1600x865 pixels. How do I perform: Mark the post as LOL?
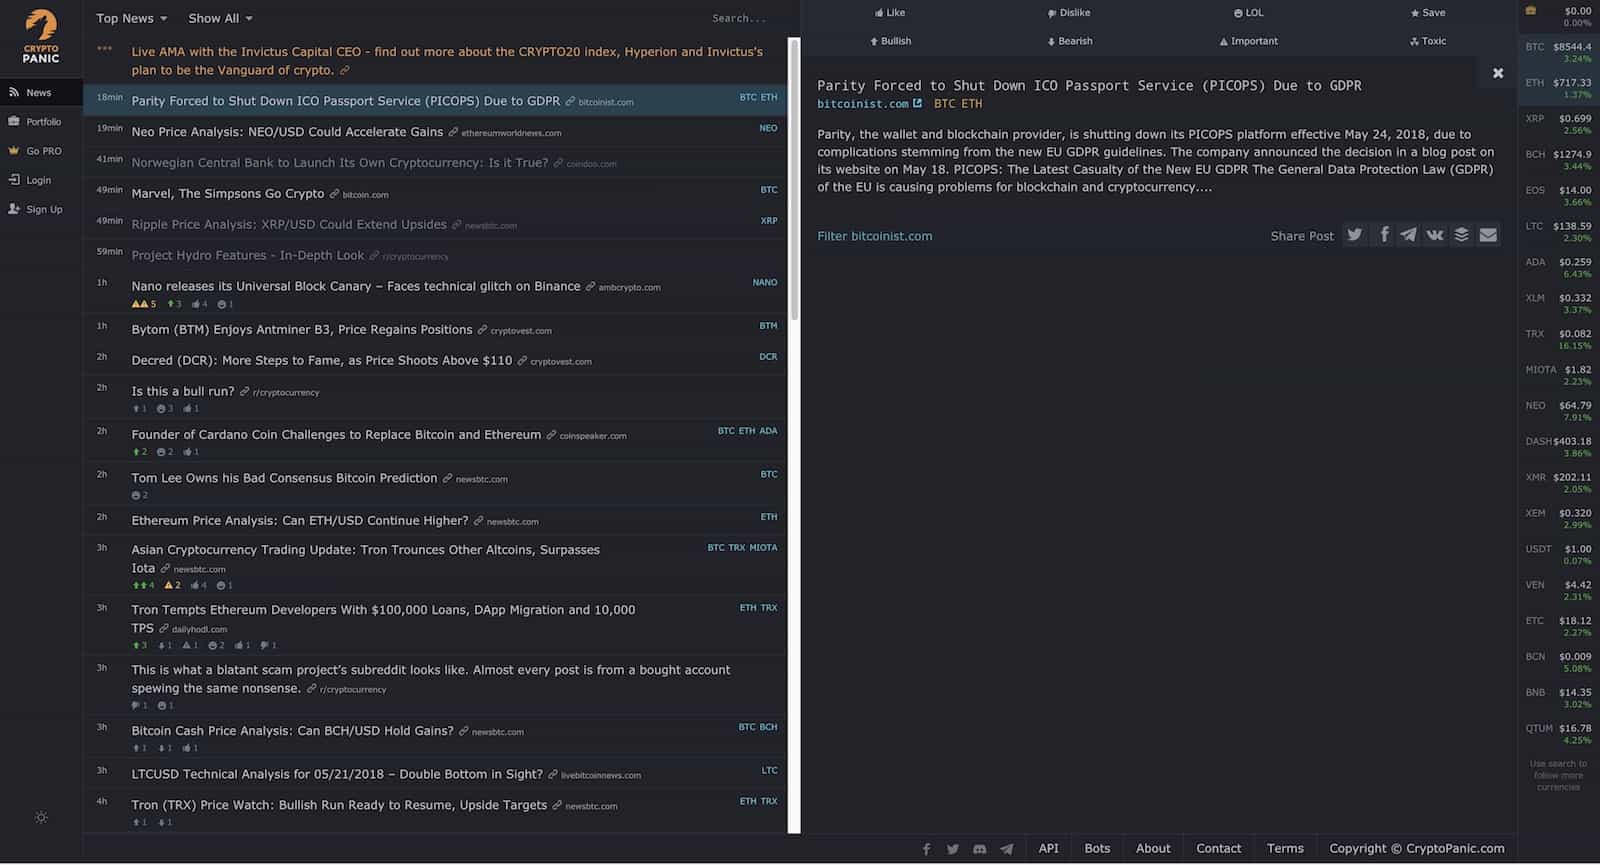click(1249, 13)
